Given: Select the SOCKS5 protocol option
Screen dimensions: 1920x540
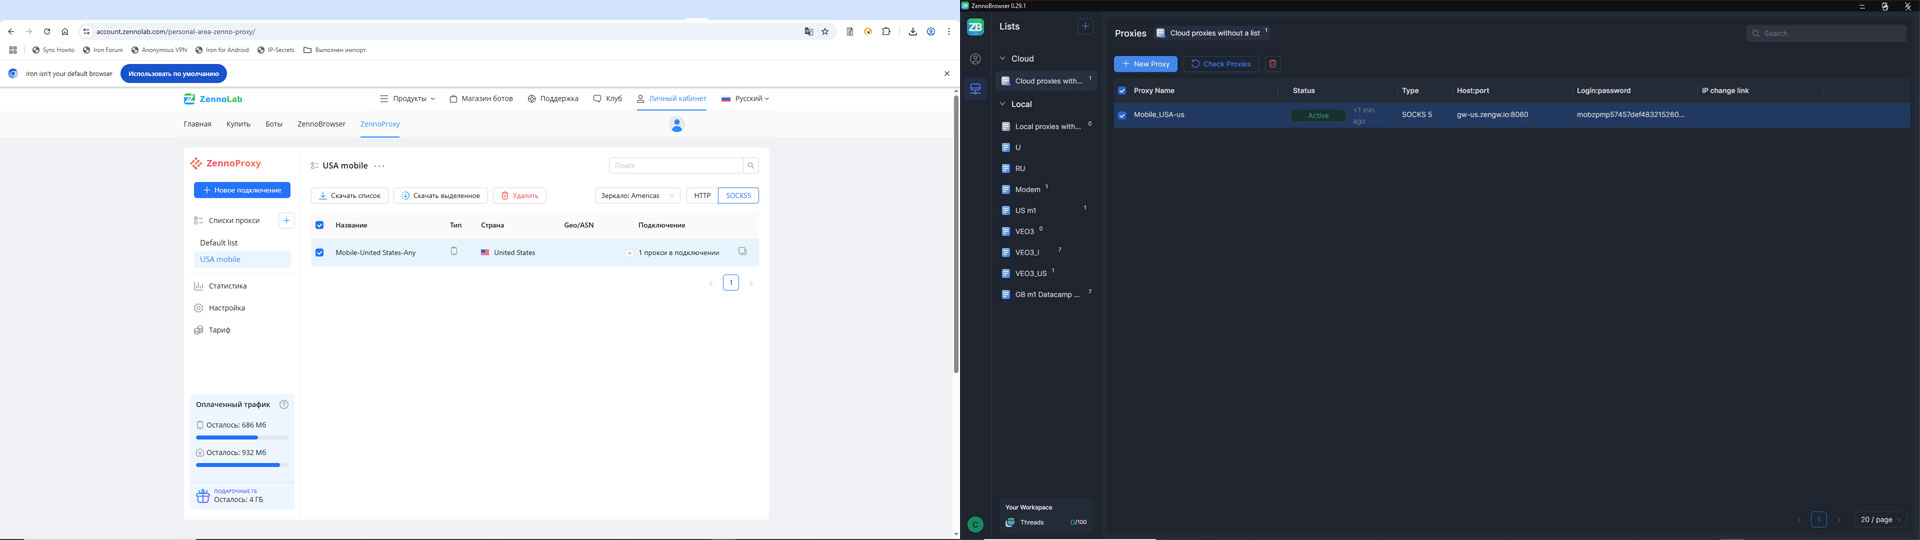Looking at the screenshot, I should [x=738, y=196].
